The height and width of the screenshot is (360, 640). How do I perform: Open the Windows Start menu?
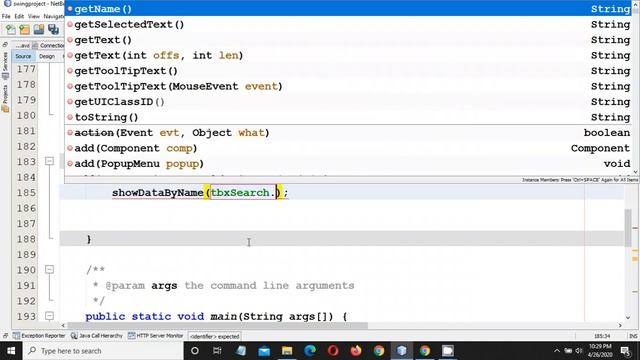tap(11, 351)
